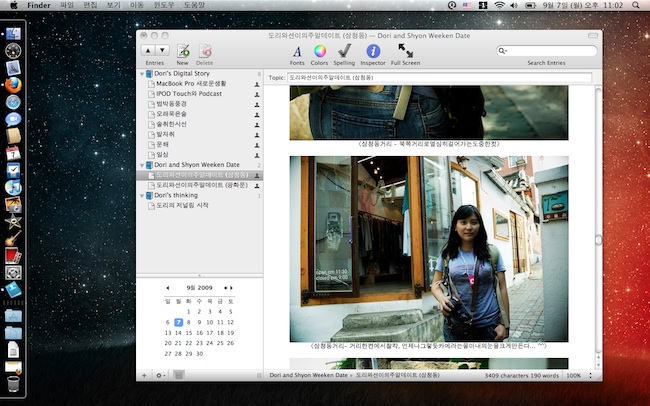Image resolution: width=650 pixels, height=406 pixels.
Task: Click the vertical scrollbar thumb of the entry
Action: tap(598, 240)
